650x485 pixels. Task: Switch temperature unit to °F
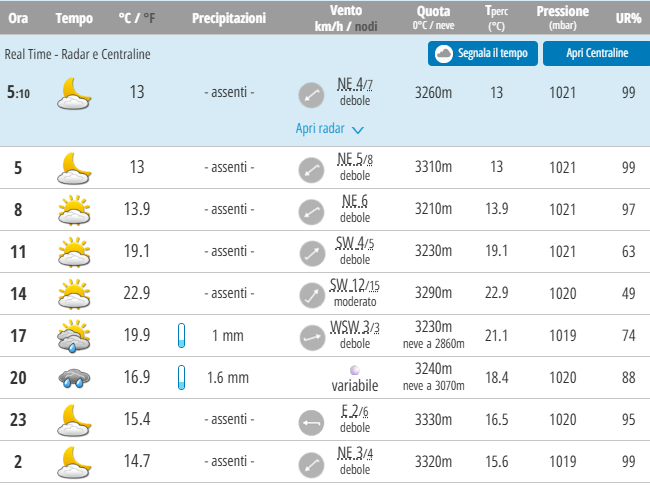click(x=150, y=19)
